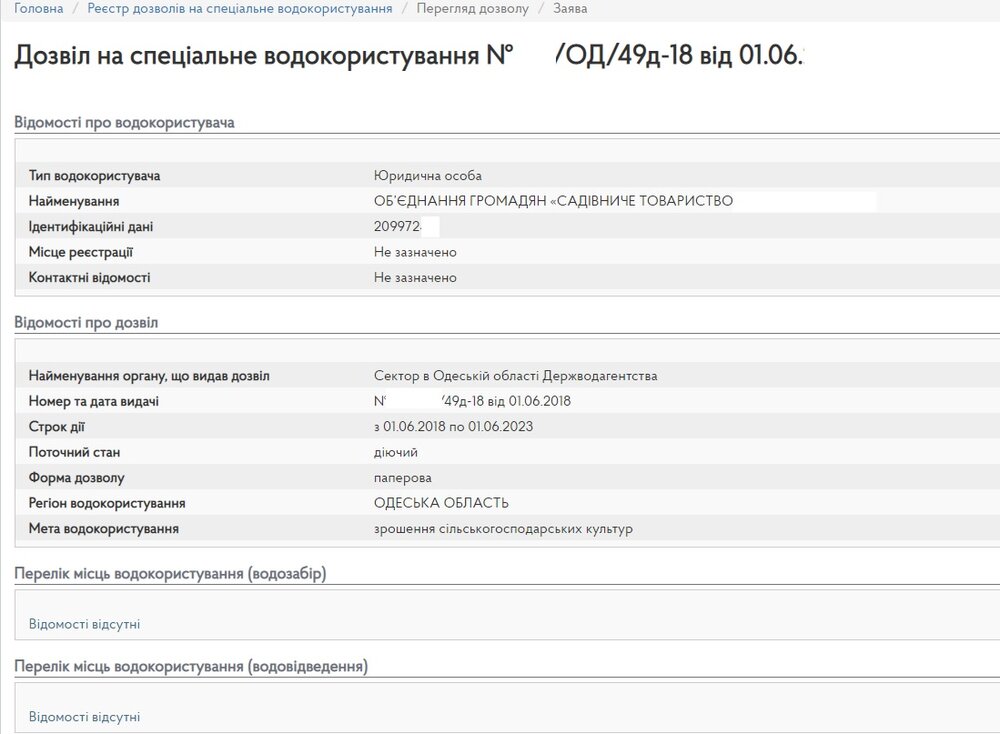Click Відомості відсутні under водозабір section
This screenshot has height=734, width=1000.
point(84,624)
